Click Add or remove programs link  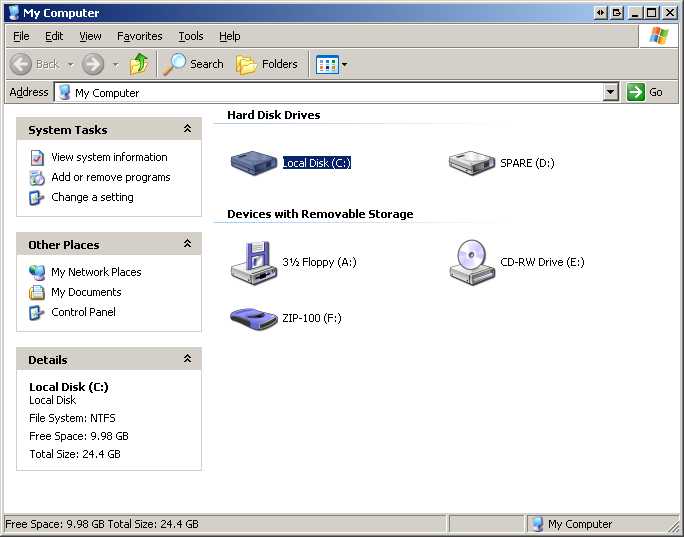point(111,177)
